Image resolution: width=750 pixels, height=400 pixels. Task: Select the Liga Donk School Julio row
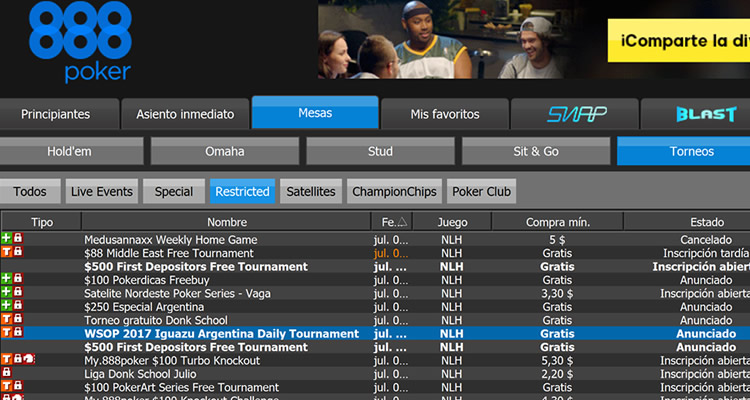tap(375, 374)
